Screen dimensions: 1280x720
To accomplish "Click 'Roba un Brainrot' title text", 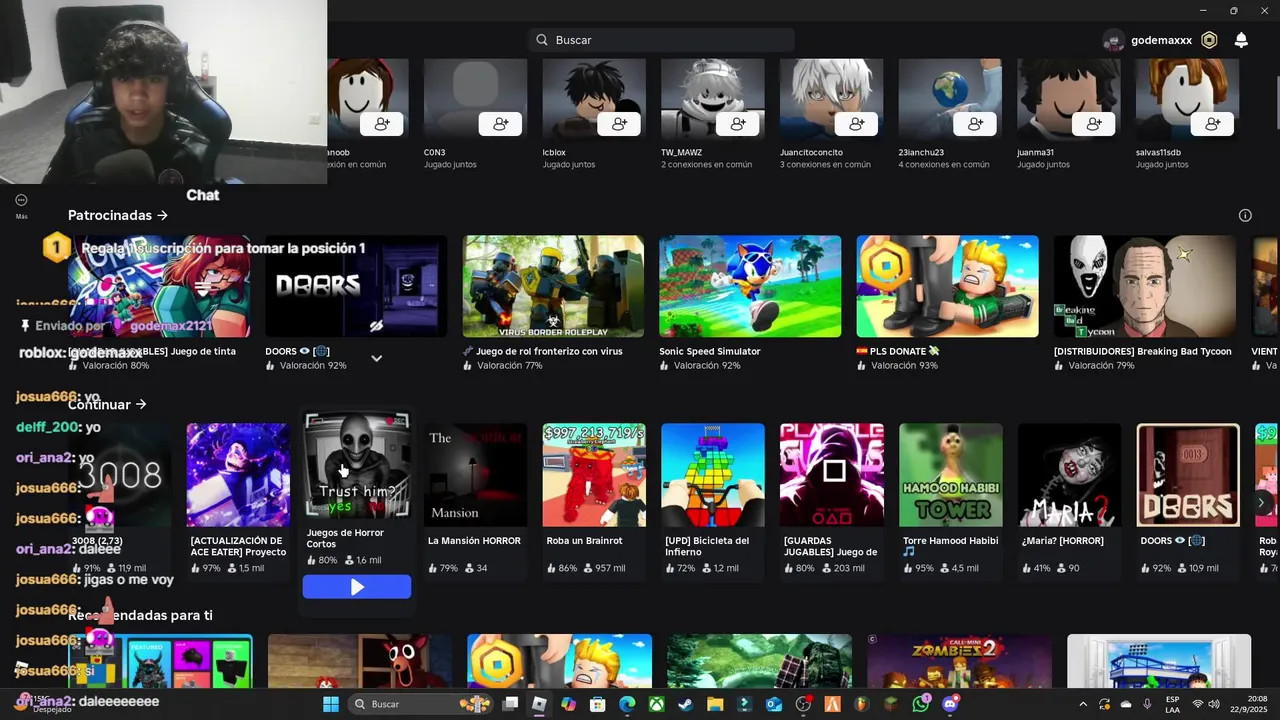I will click(x=584, y=541).
